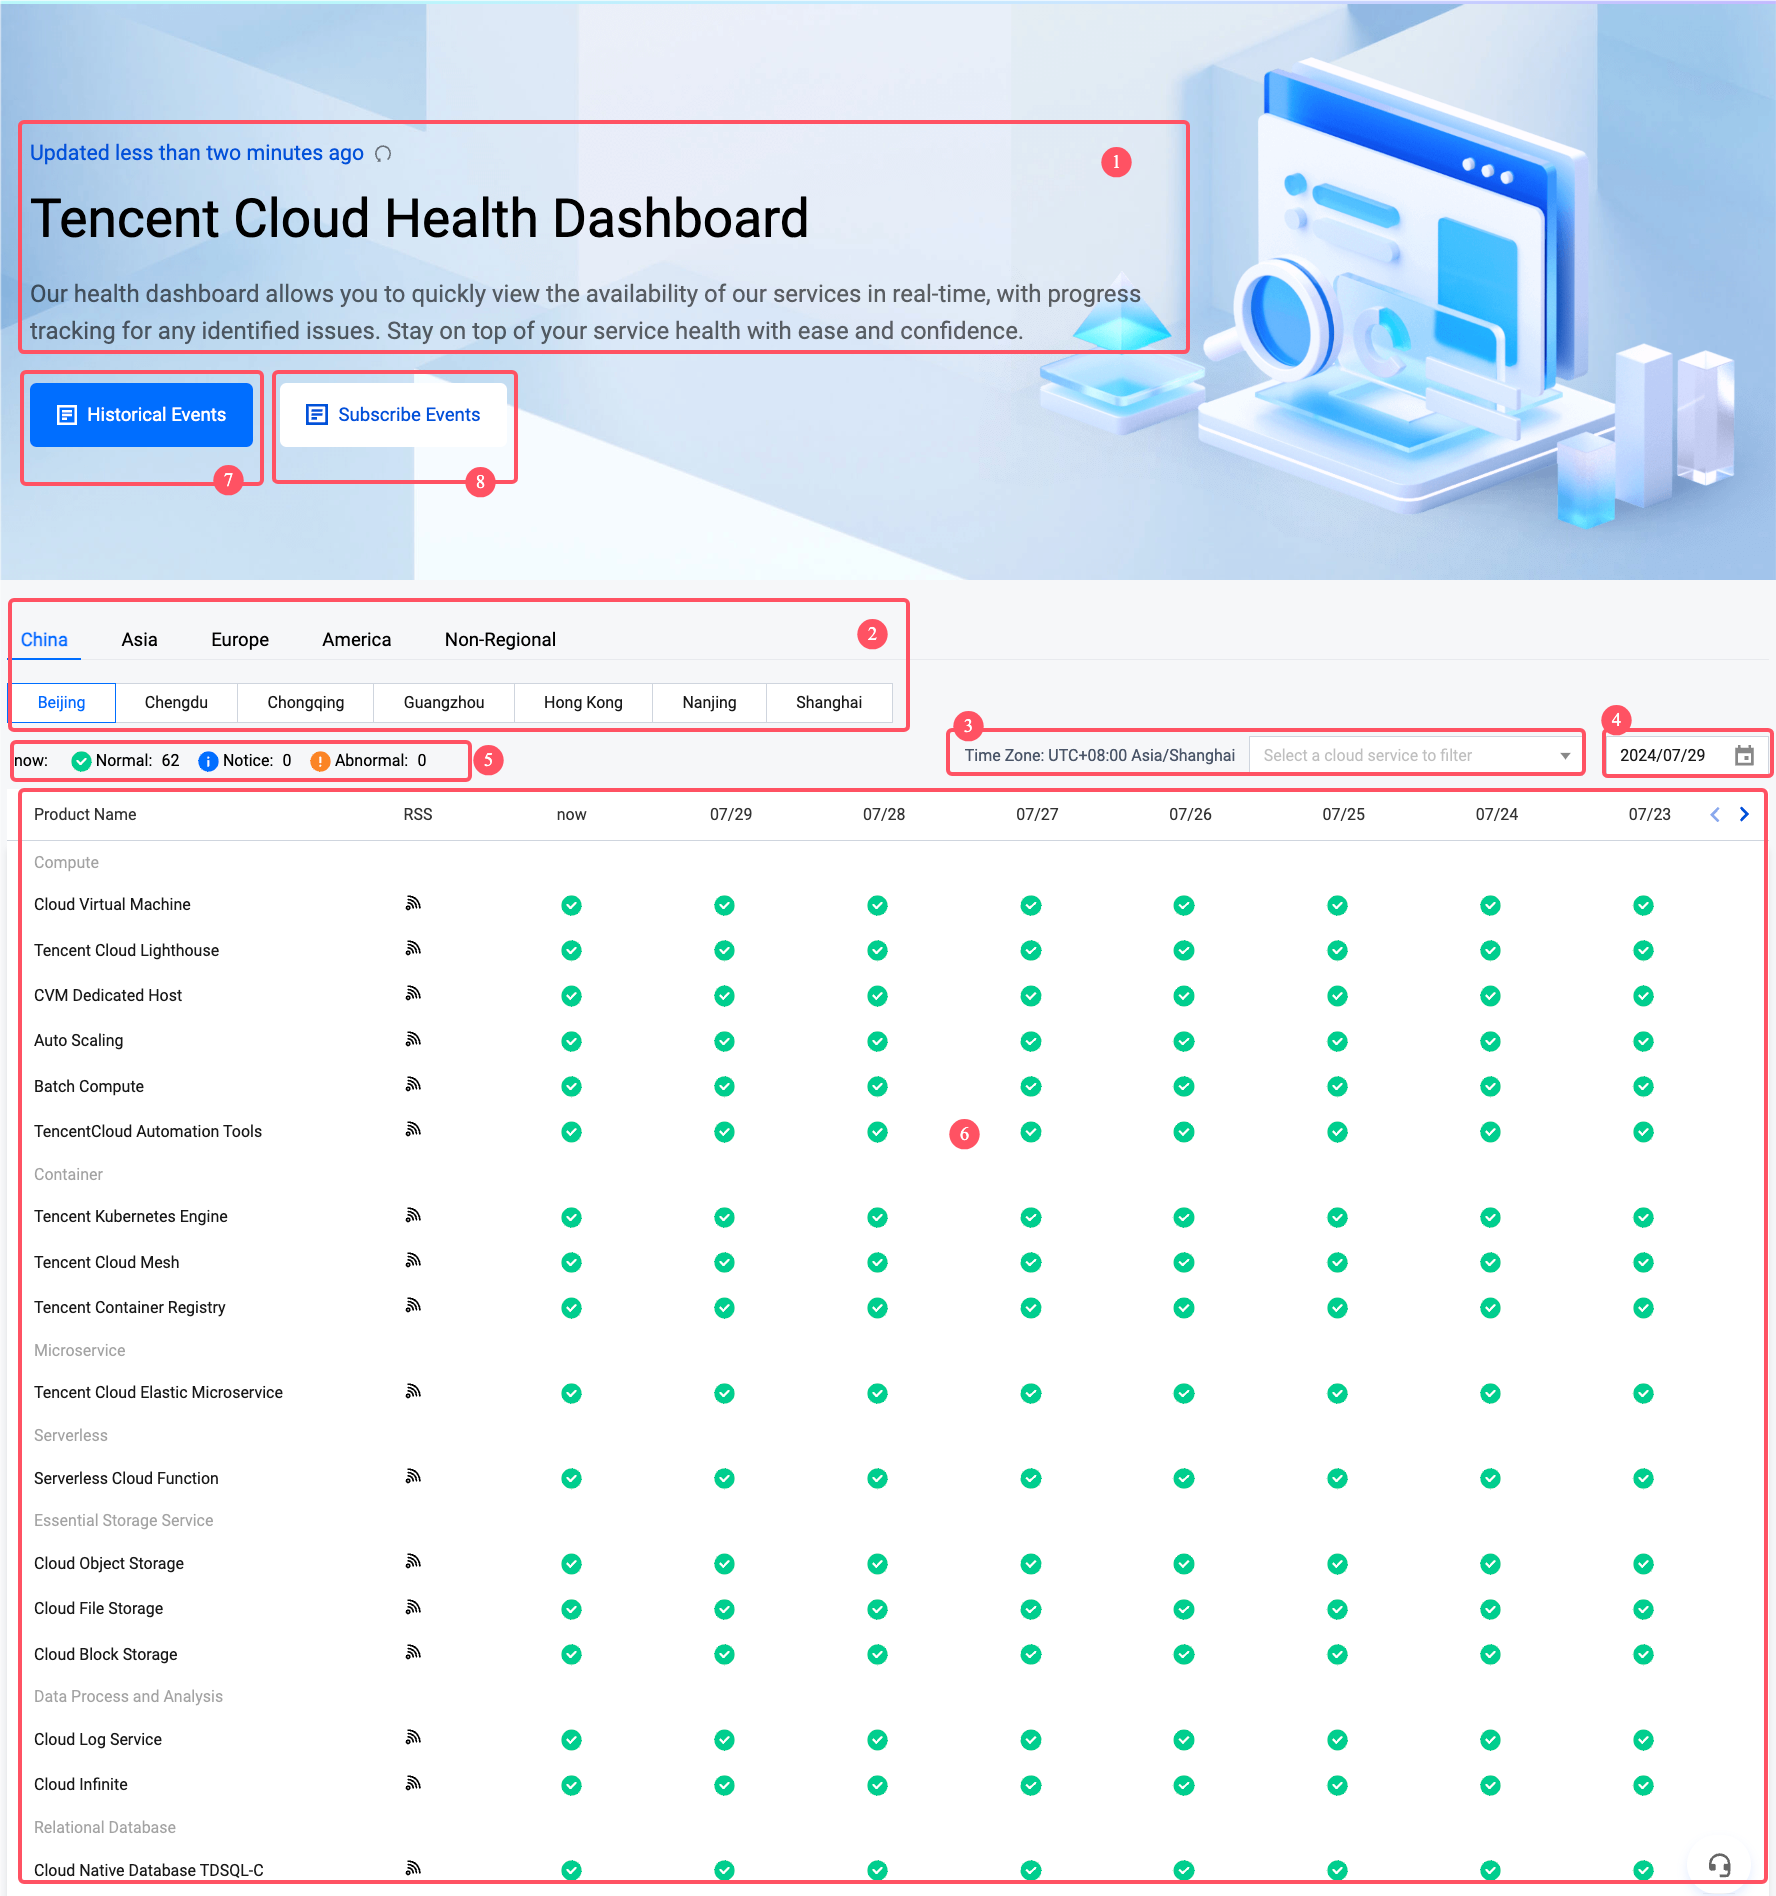Image resolution: width=1776 pixels, height=1896 pixels.
Task: Click Cloud Virtual Machine status icon under now
Action: (571, 905)
